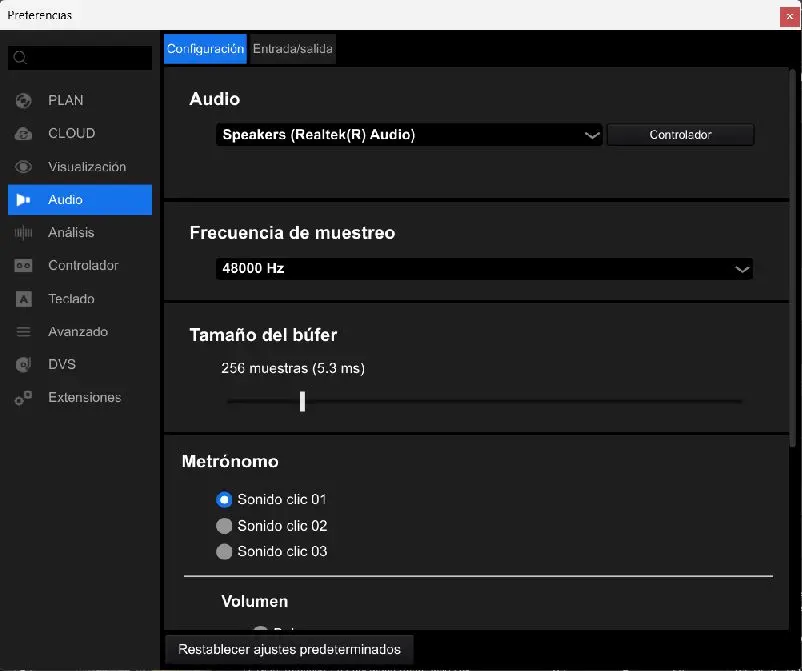
Task: Click the Audio speaker icon in sidebar
Action: coord(23,200)
